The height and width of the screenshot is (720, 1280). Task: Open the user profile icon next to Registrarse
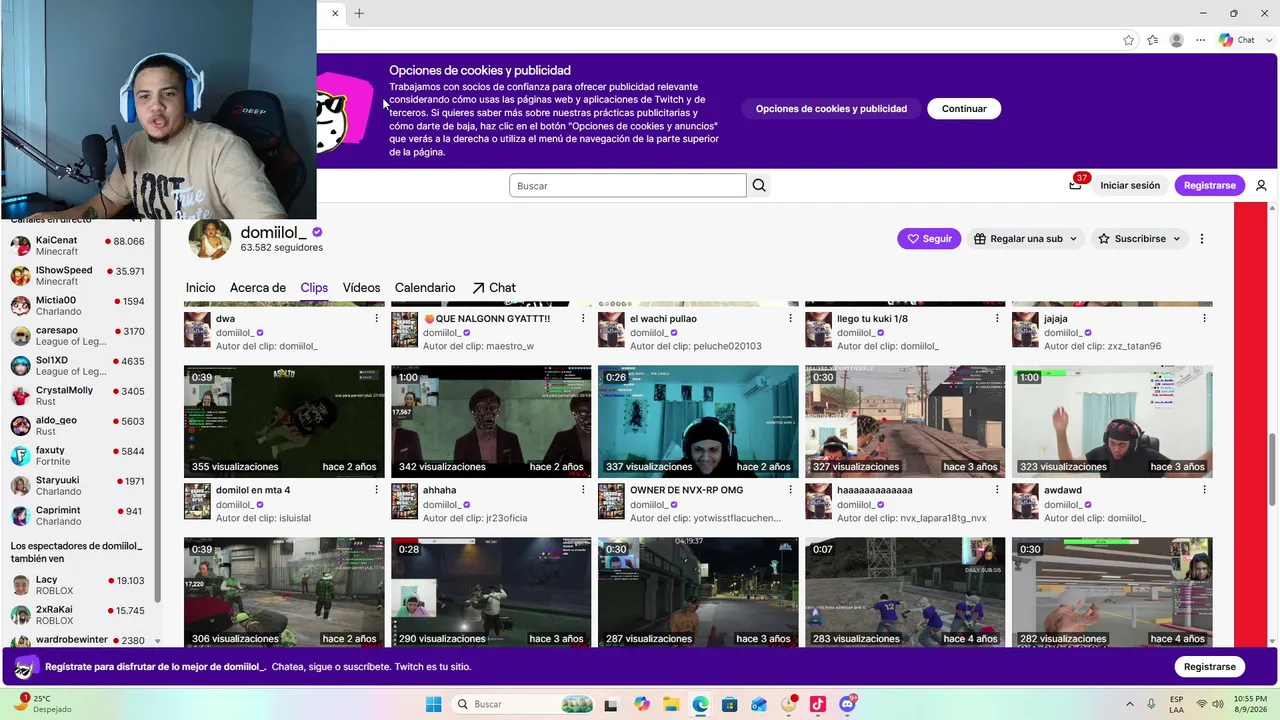pos(1261,185)
